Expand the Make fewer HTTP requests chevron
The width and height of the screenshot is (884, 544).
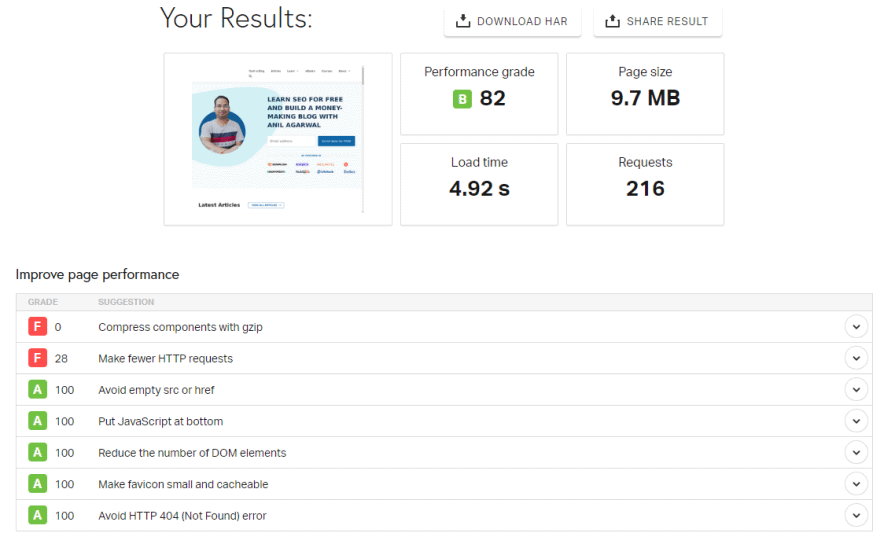pyautogui.click(x=855, y=358)
